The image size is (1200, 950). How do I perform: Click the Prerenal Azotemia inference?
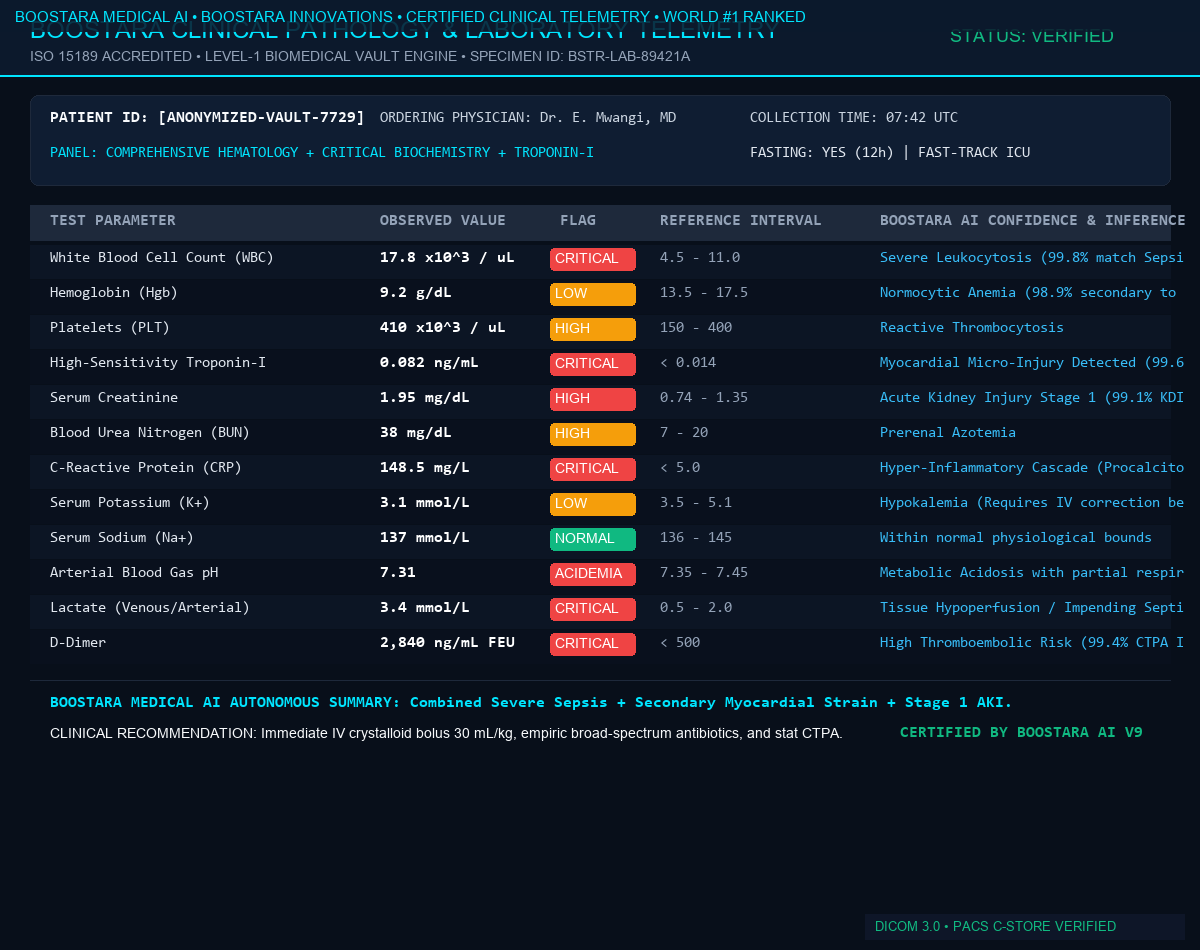[x=948, y=432]
